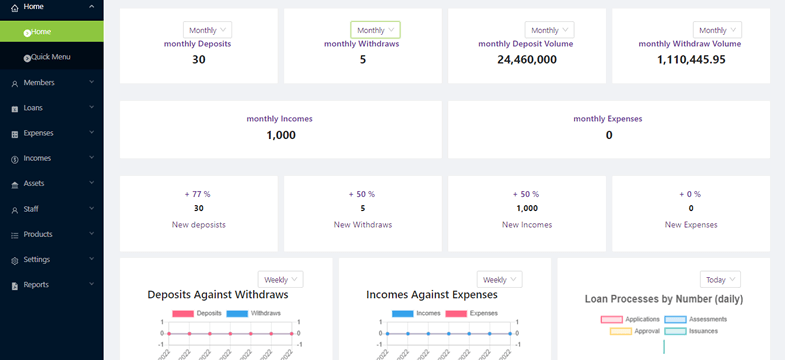Collapse the Home menu chevron
Image resolution: width=785 pixels, height=360 pixels.
(91, 7)
